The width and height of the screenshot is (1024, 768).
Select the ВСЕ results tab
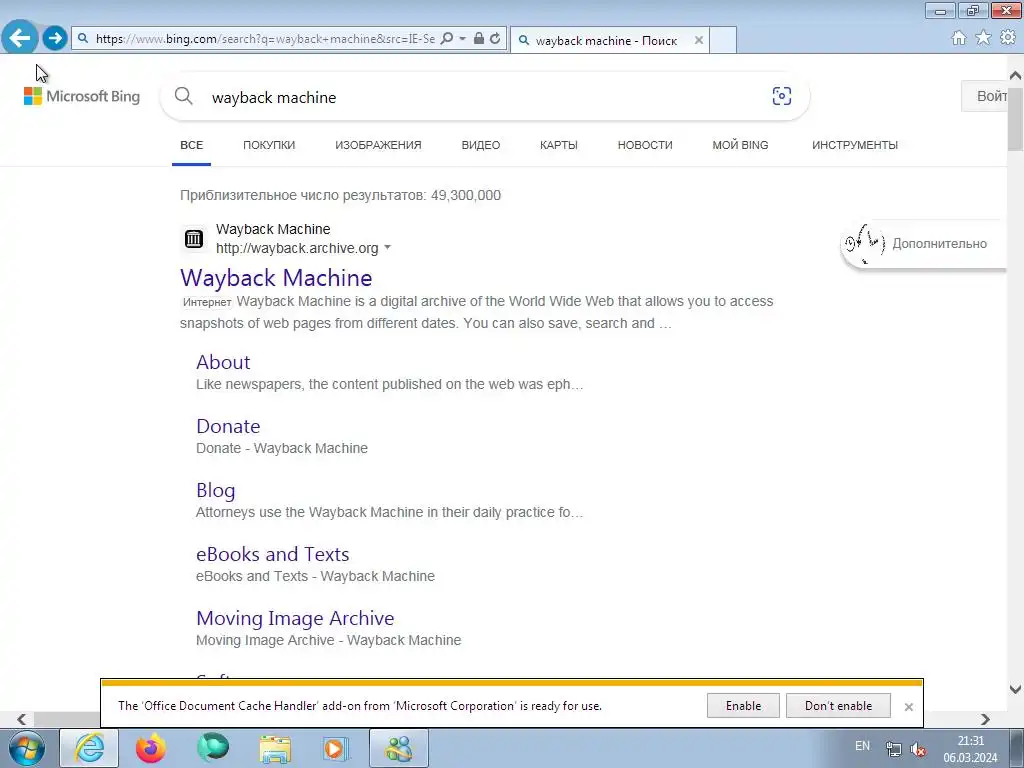(191, 145)
